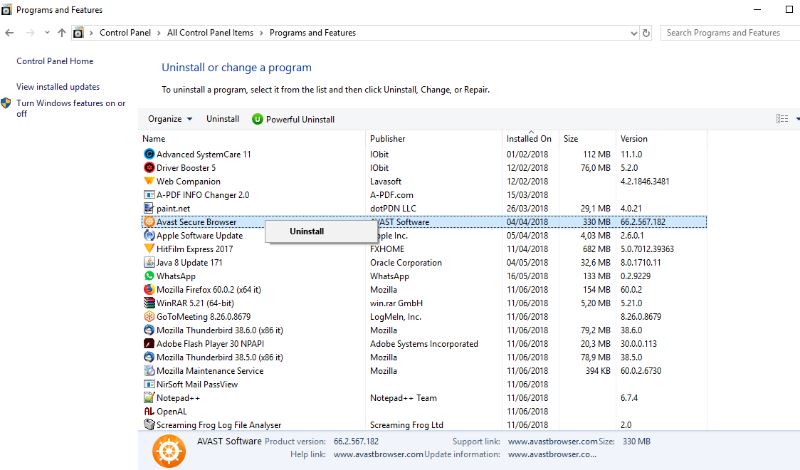Expand the address bar history dropdown
The image size is (800, 470).
634,33
